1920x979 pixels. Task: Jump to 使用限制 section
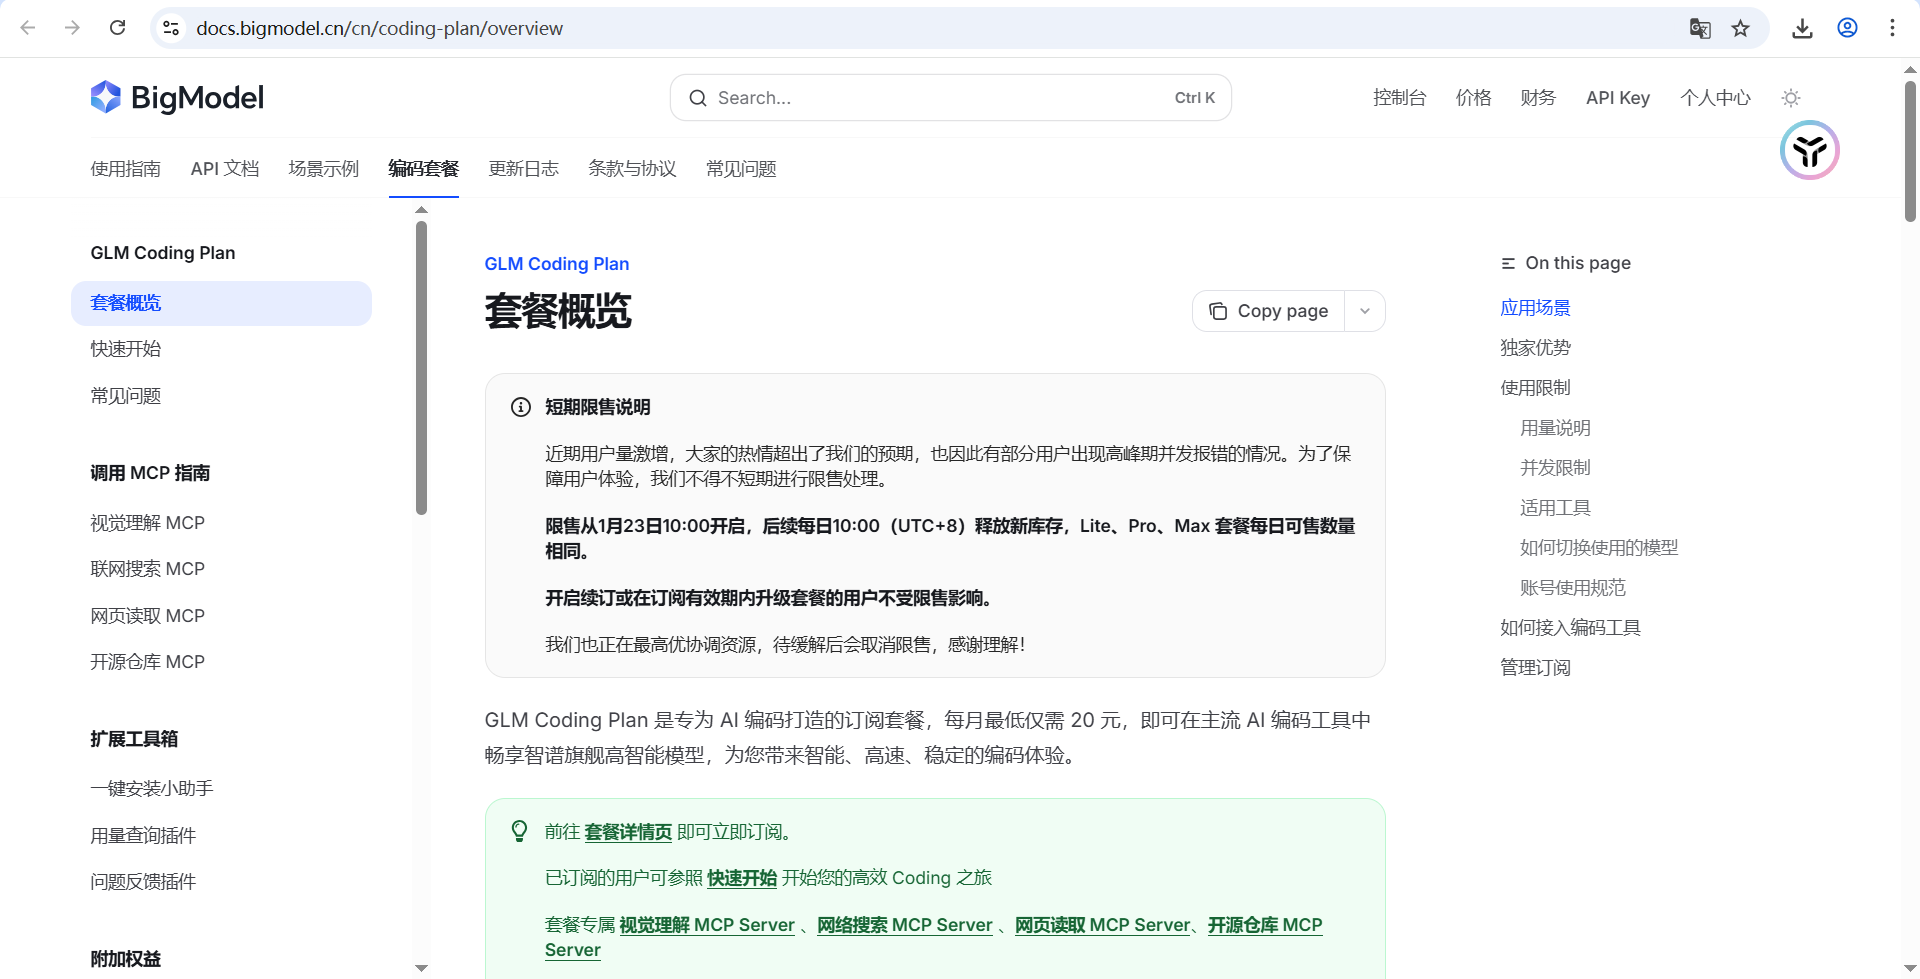click(1535, 388)
